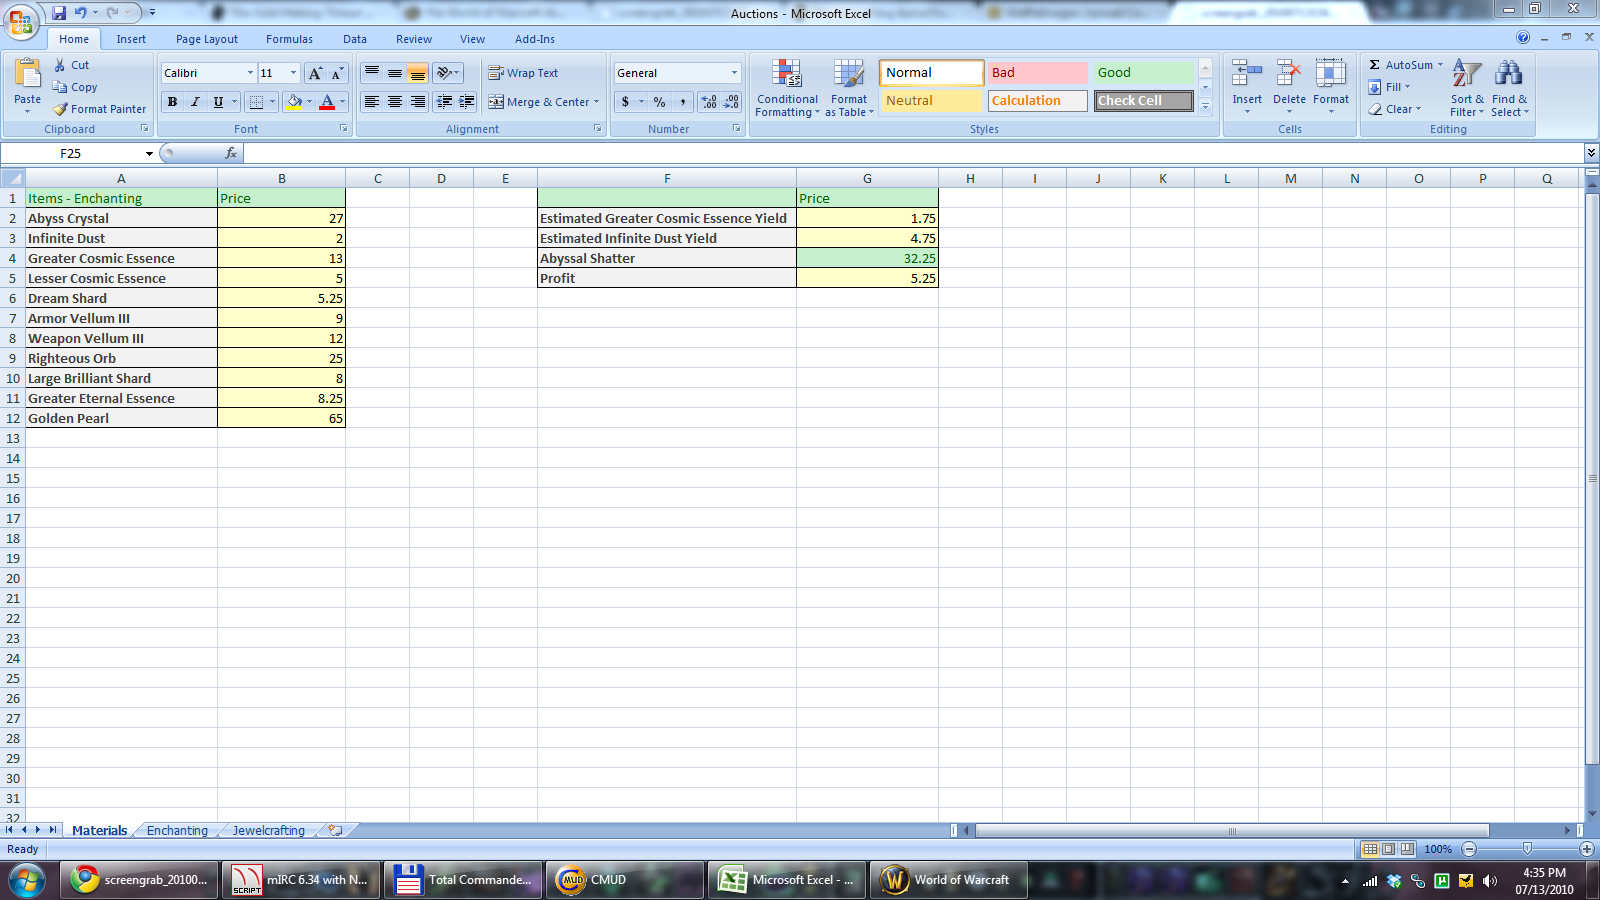Apply the Calculation cell style
The image size is (1600, 900).
tap(1037, 101)
